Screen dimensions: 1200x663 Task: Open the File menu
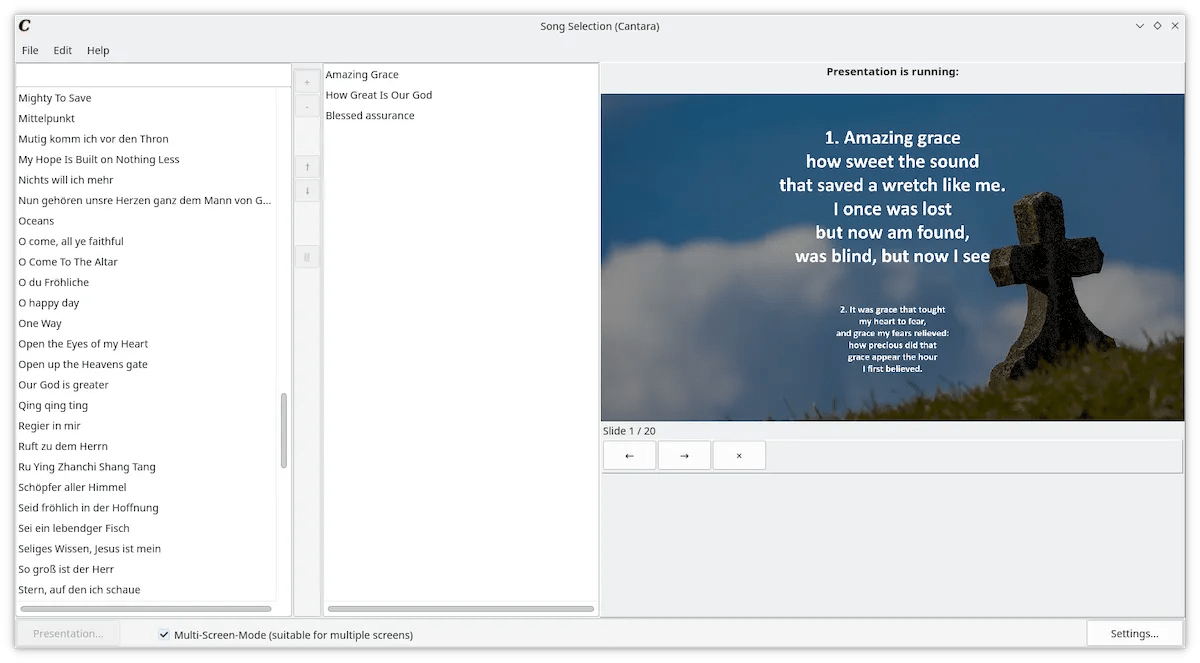click(30, 50)
